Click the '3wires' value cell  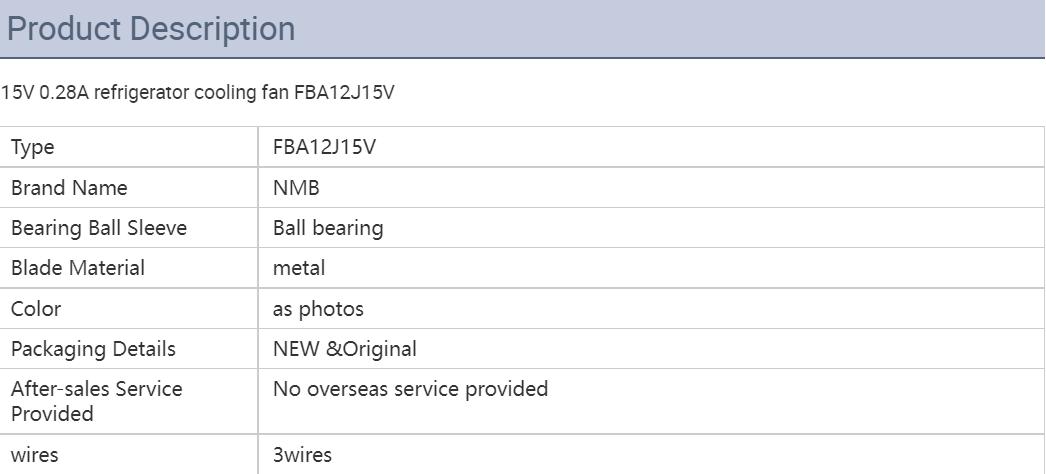pyautogui.click(x=302, y=455)
